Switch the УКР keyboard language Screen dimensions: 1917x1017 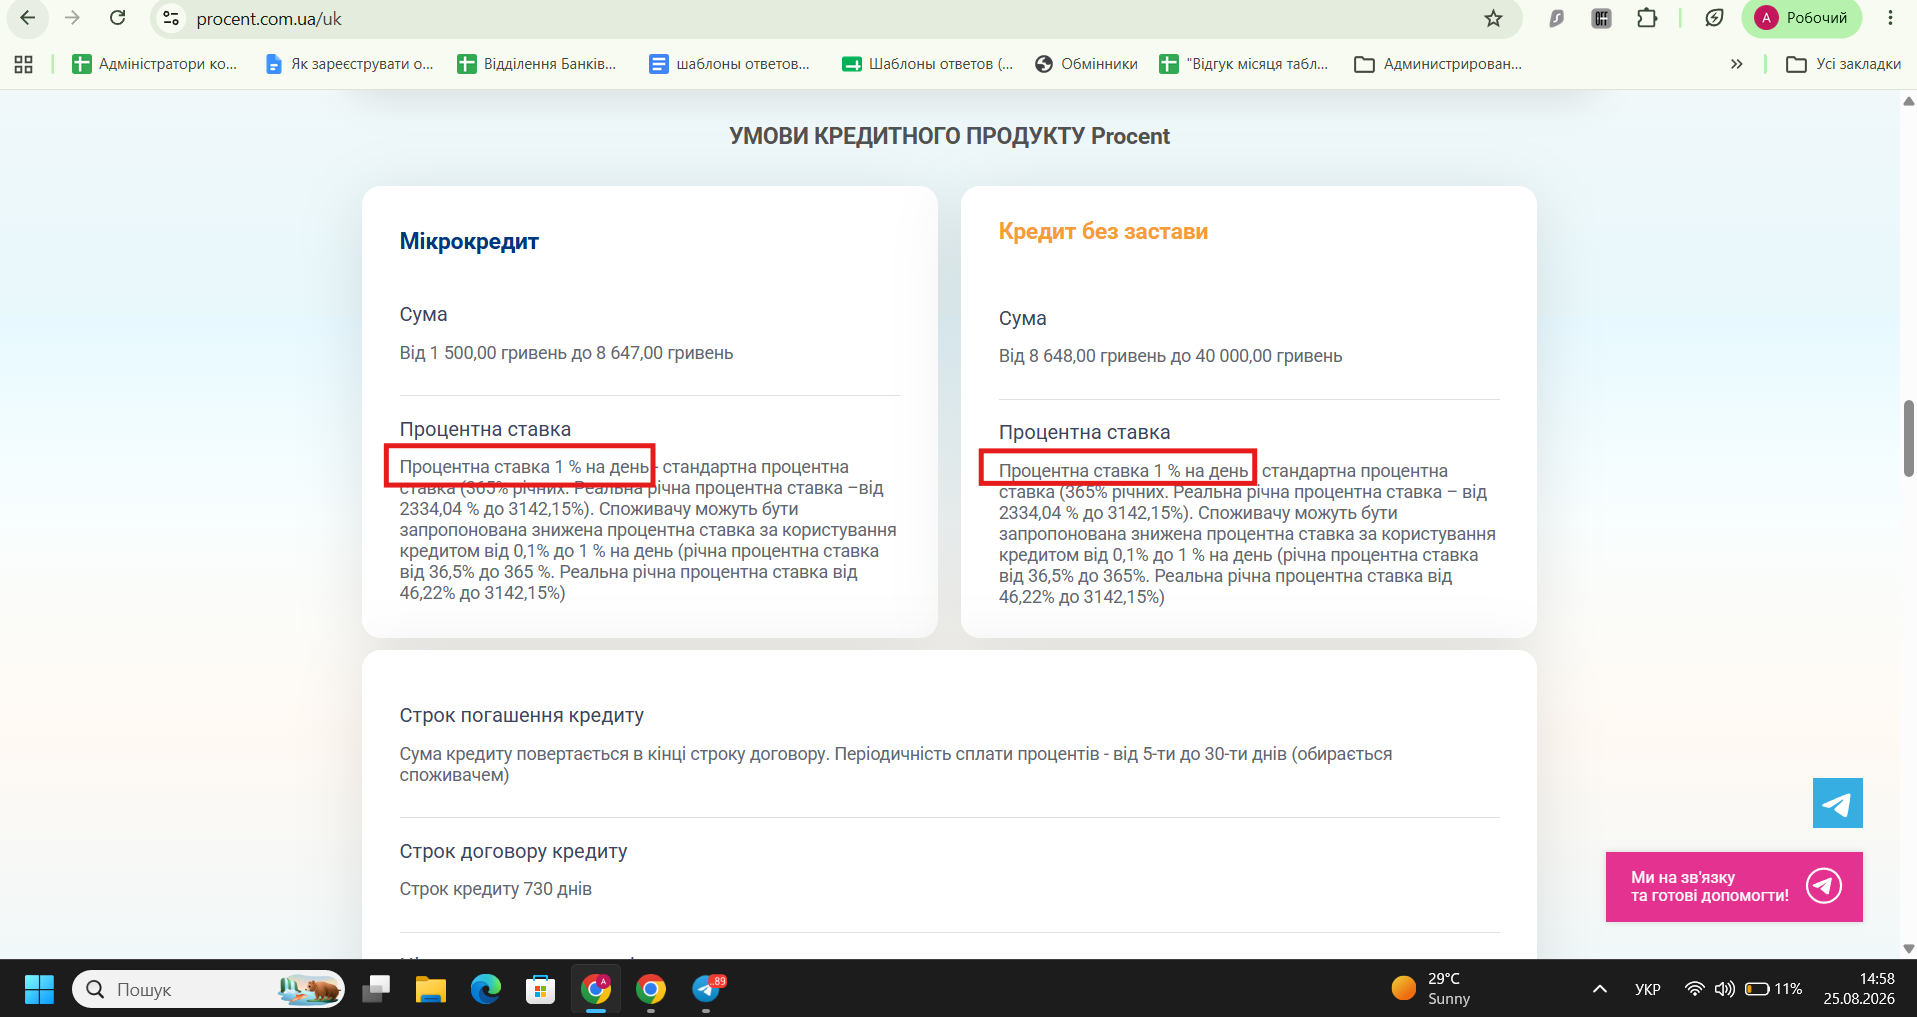[x=1647, y=989]
